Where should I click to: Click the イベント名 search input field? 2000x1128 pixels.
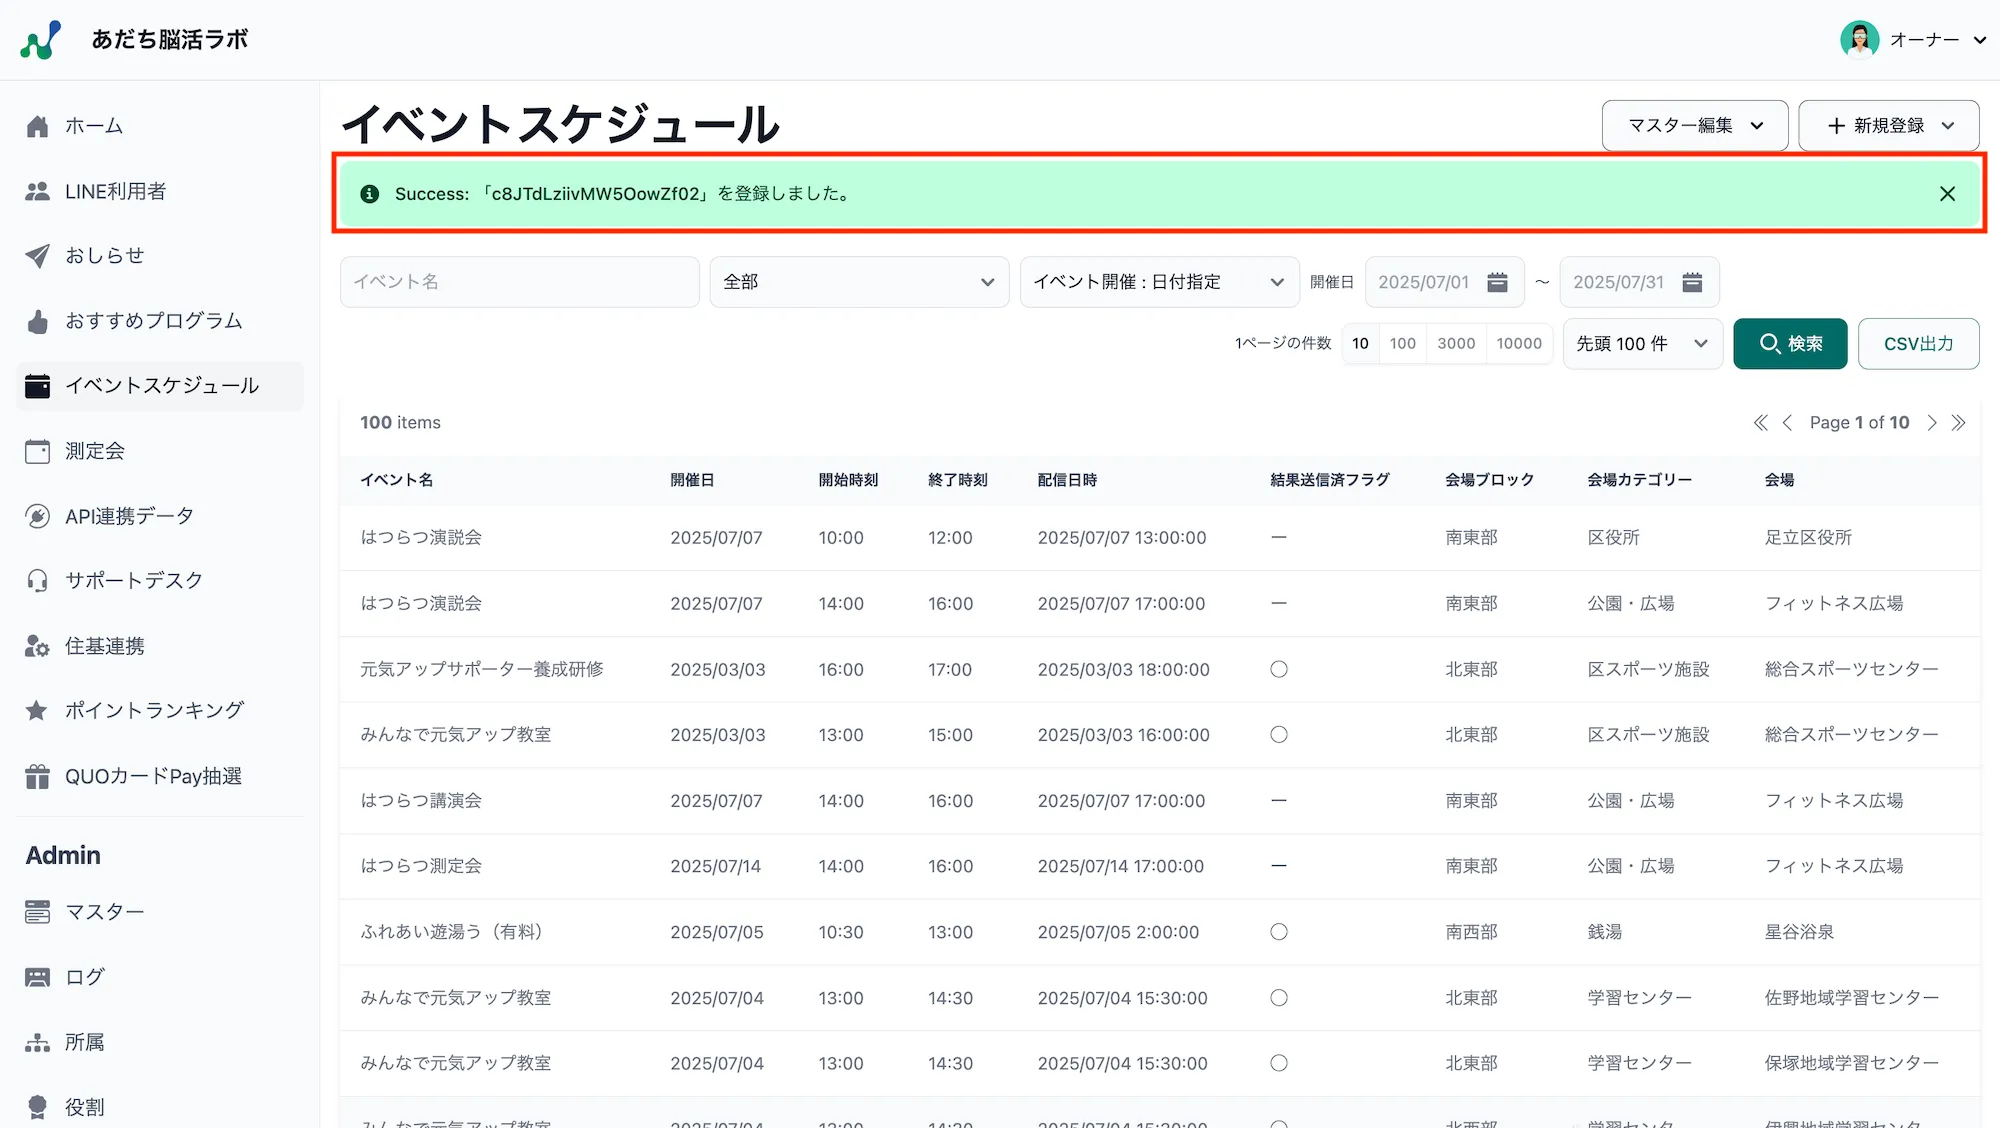tap(518, 281)
